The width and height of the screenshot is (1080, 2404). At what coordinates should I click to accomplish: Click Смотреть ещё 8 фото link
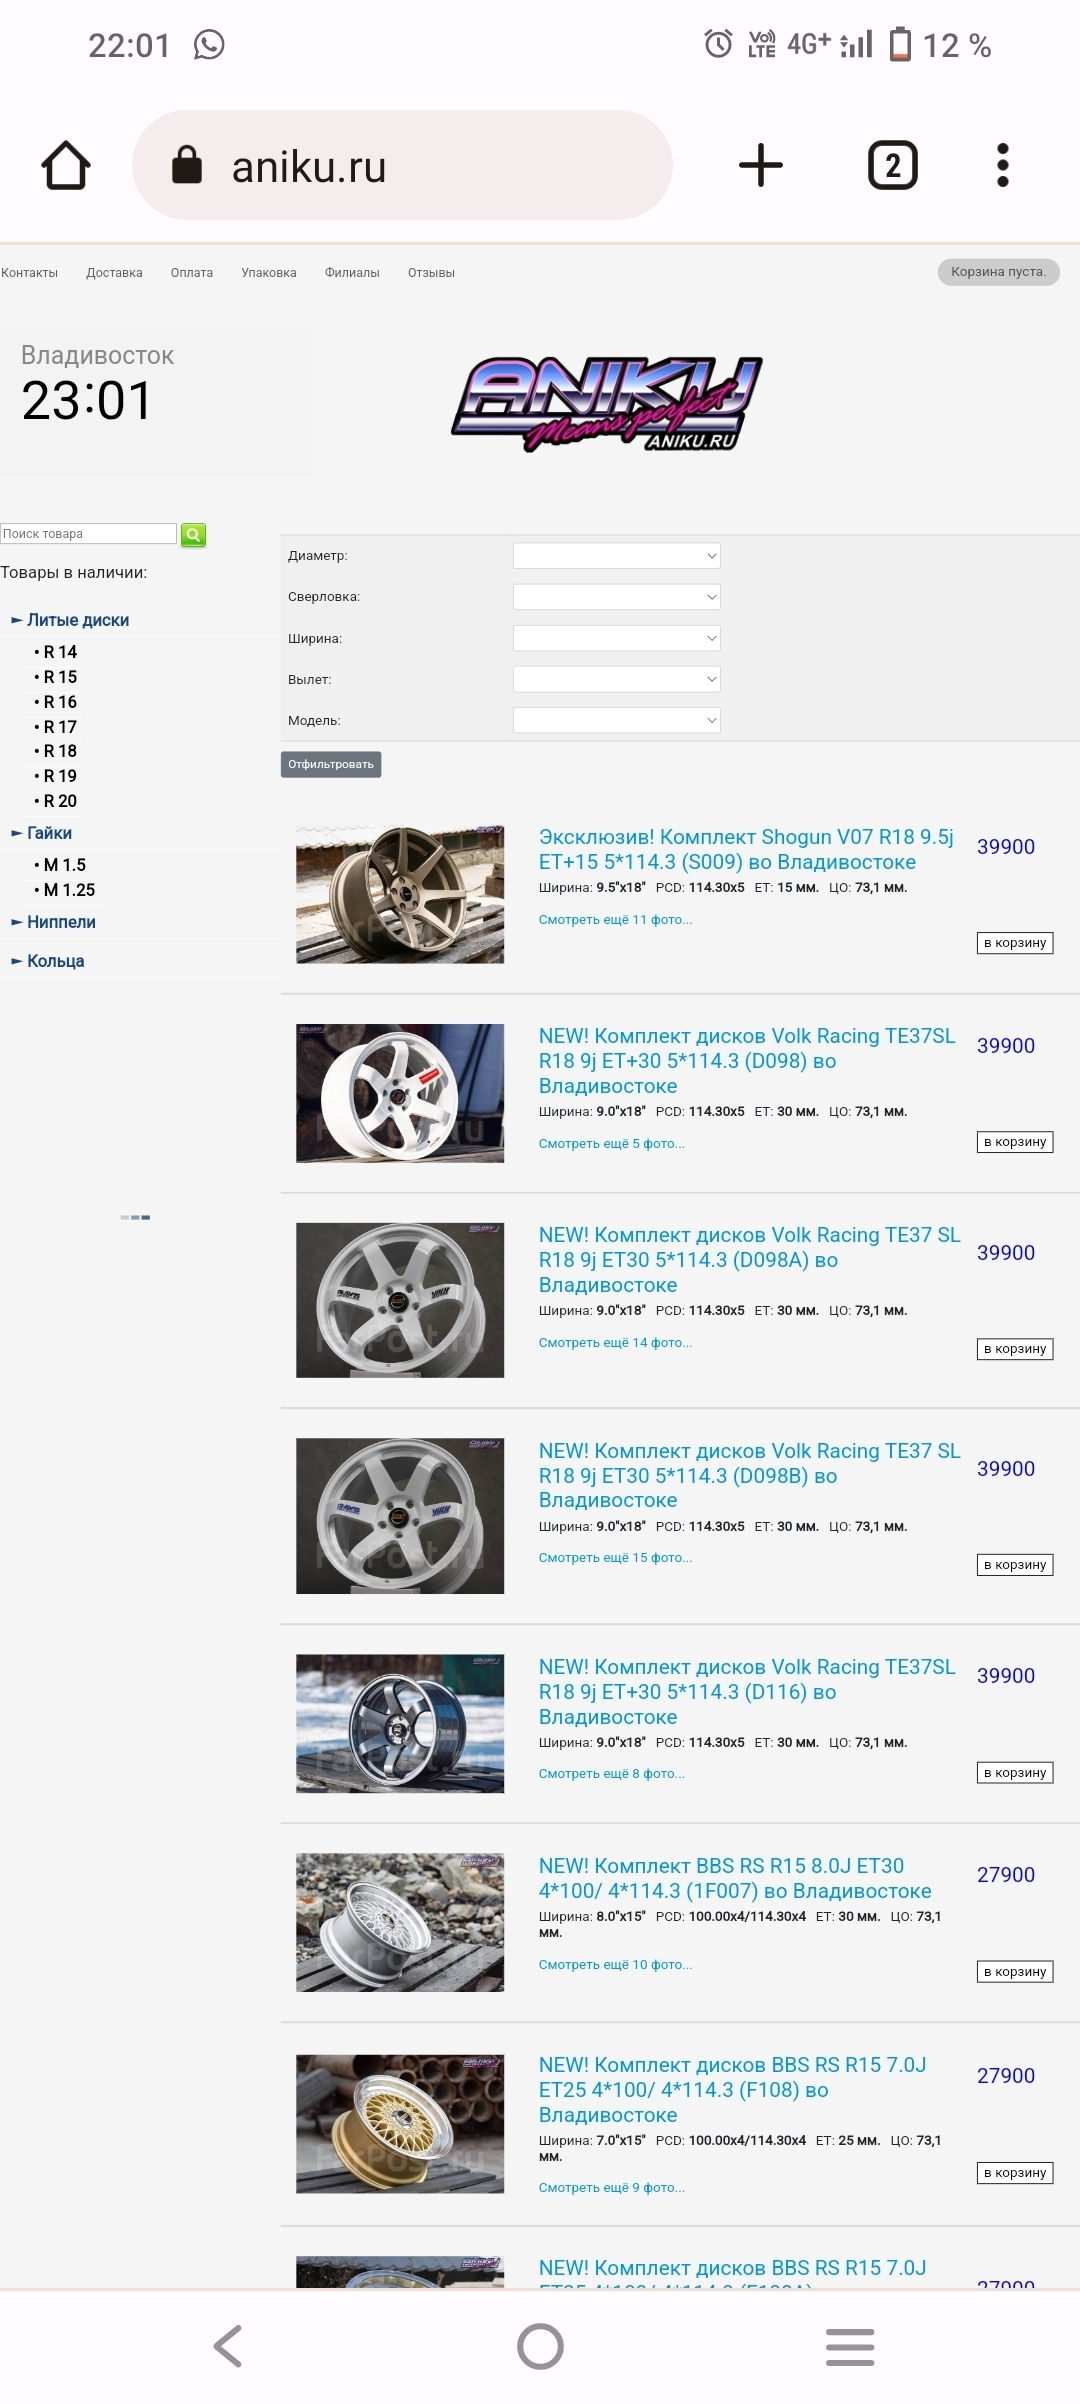pos(612,1774)
